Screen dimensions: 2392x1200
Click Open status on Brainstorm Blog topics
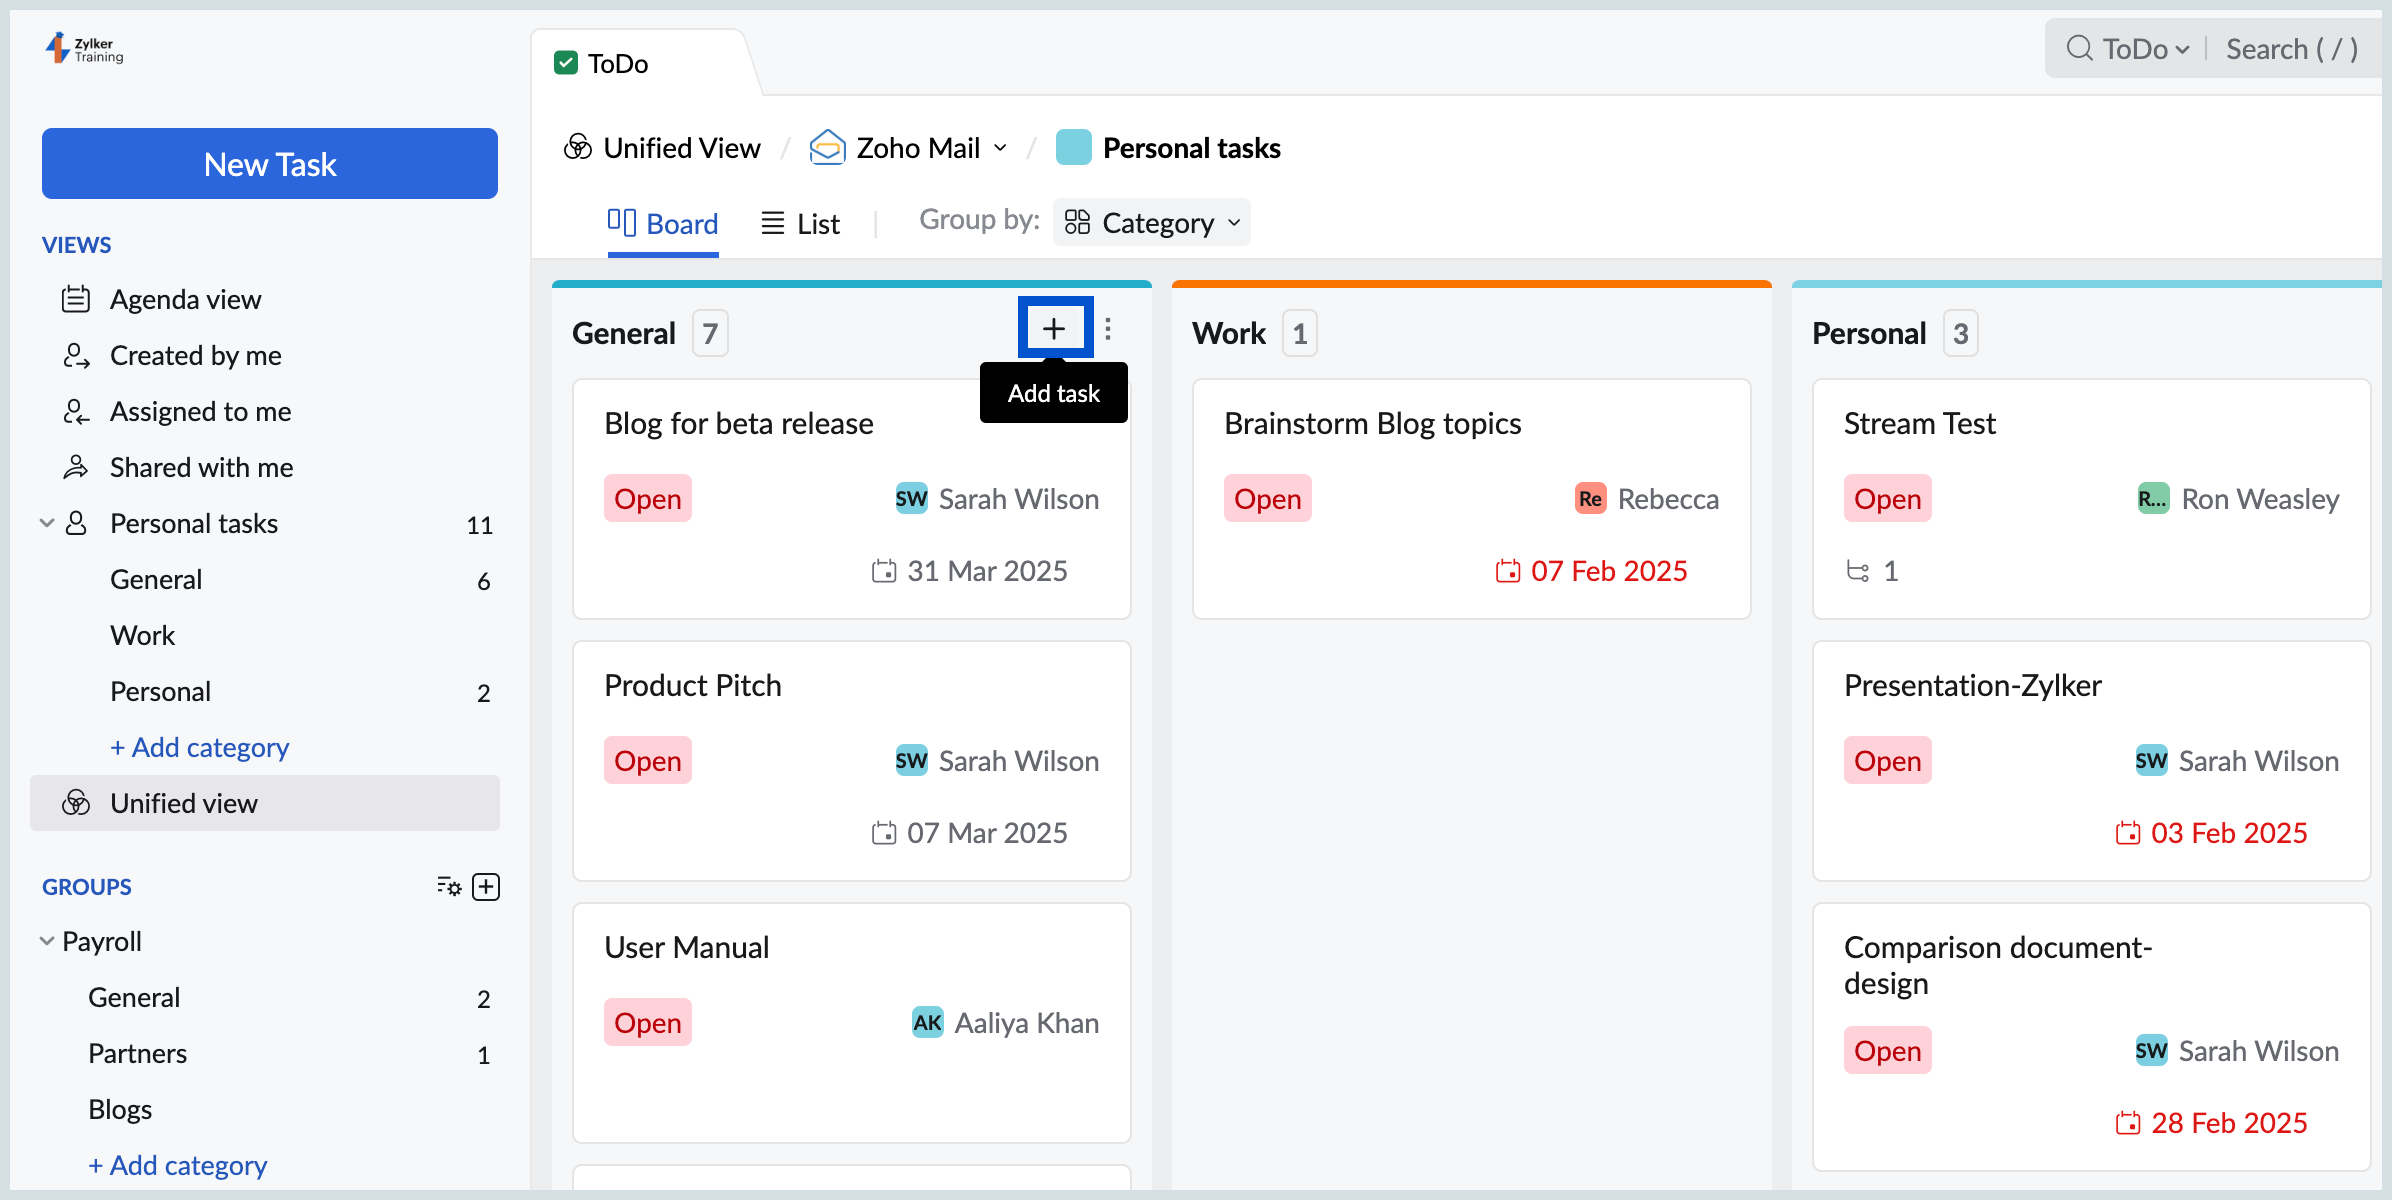pos(1268,498)
